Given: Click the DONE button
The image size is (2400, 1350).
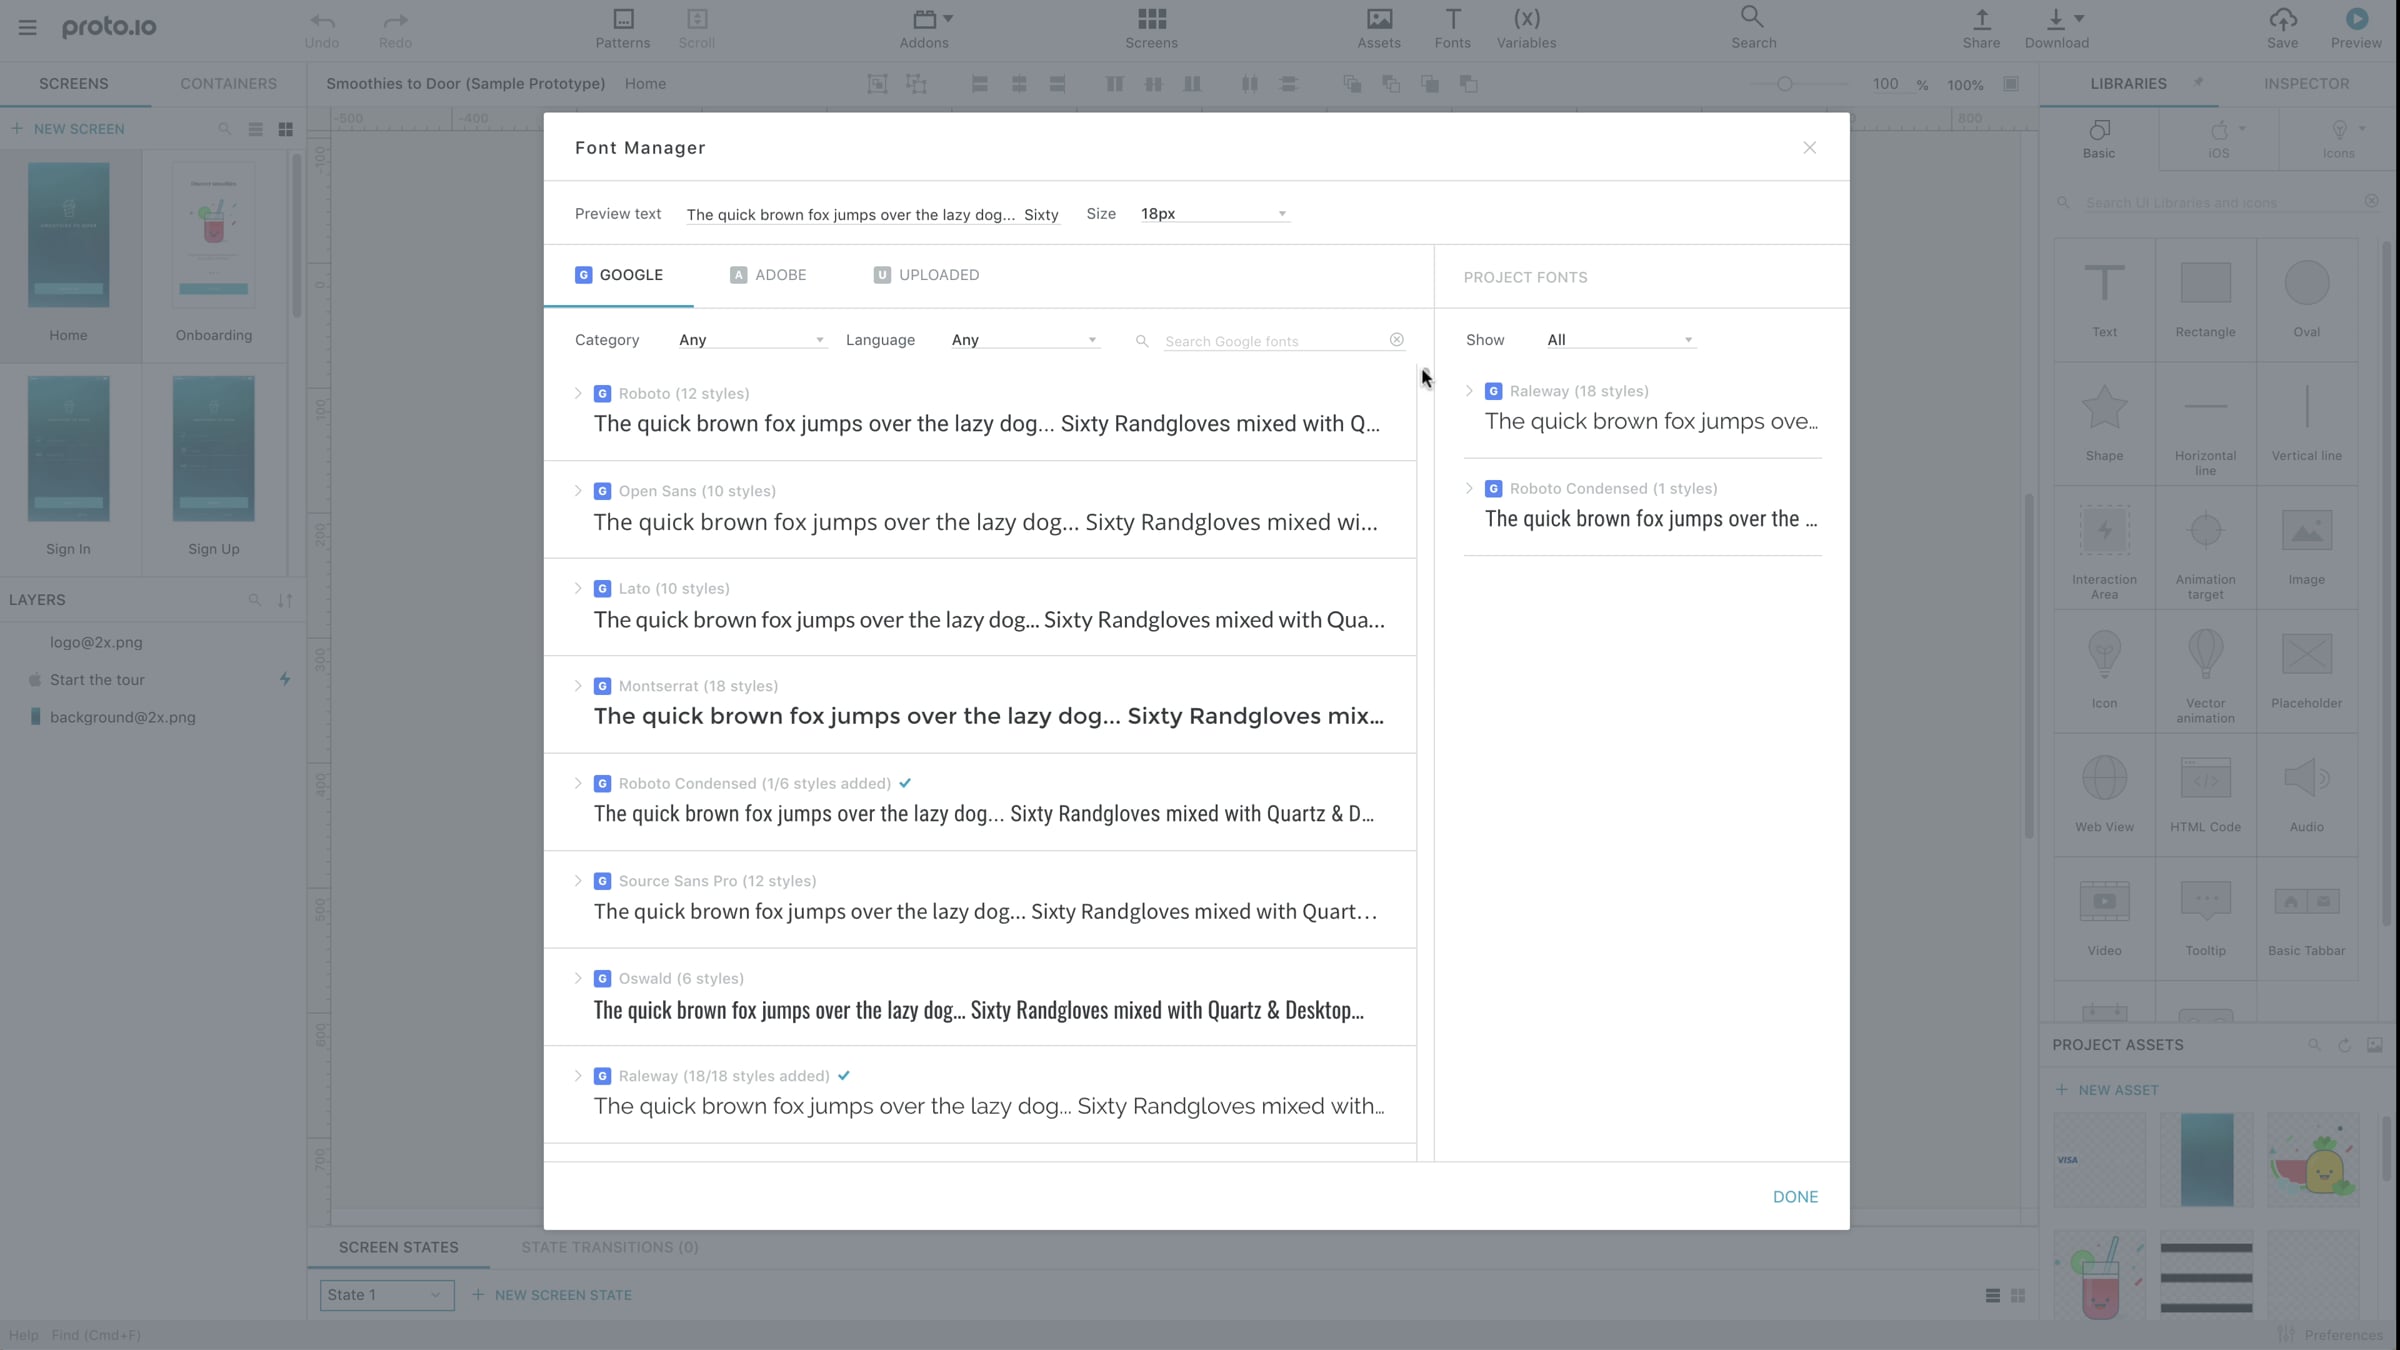Looking at the screenshot, I should pyautogui.click(x=1794, y=1197).
